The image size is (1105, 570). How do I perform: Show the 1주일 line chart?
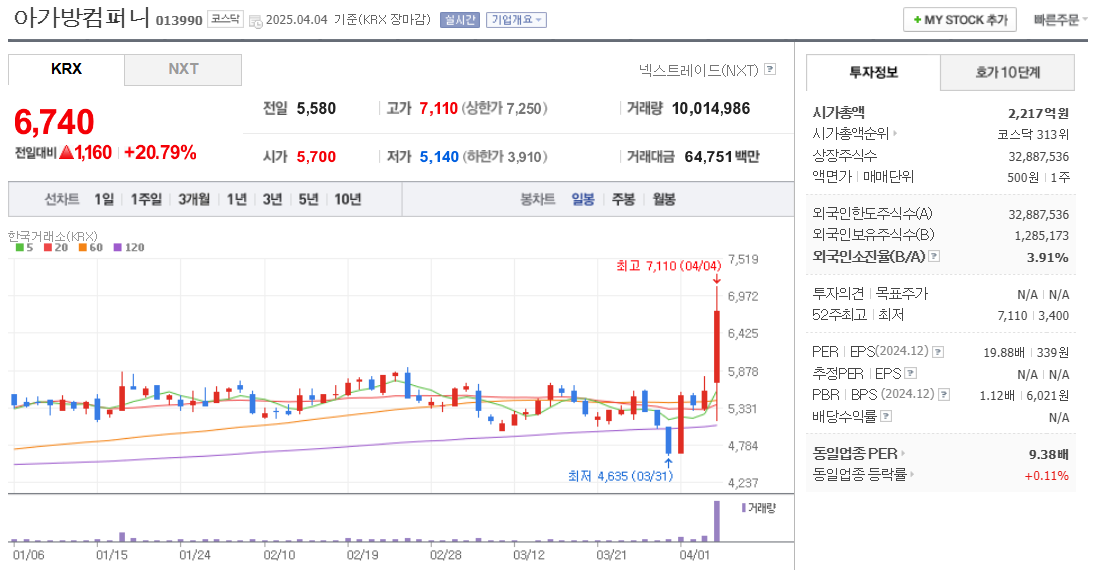pyautogui.click(x=146, y=199)
